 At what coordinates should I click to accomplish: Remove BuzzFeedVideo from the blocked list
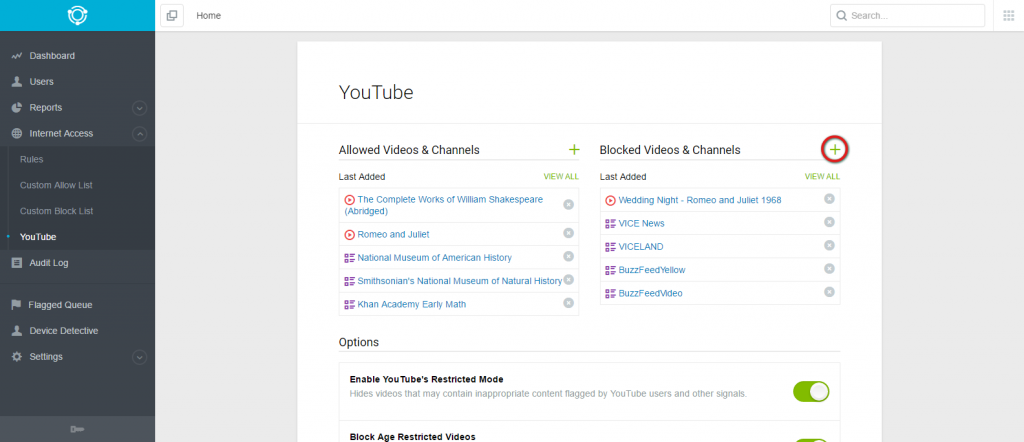point(829,292)
